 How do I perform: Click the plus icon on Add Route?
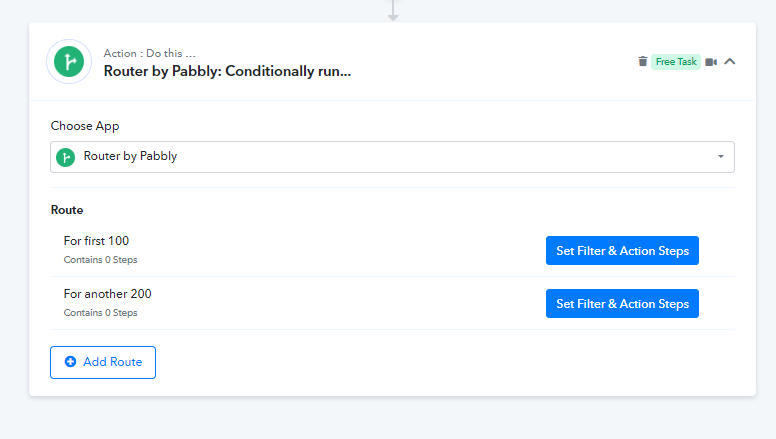click(70, 362)
